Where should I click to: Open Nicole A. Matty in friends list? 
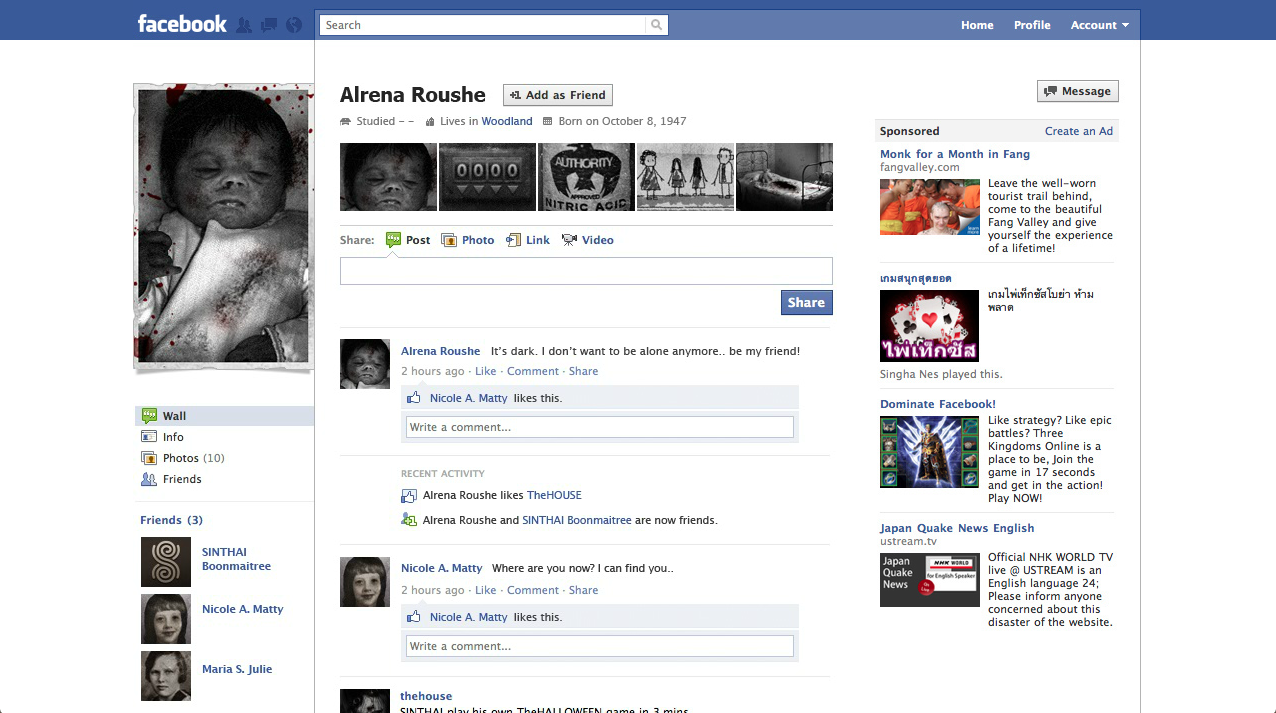[x=242, y=609]
